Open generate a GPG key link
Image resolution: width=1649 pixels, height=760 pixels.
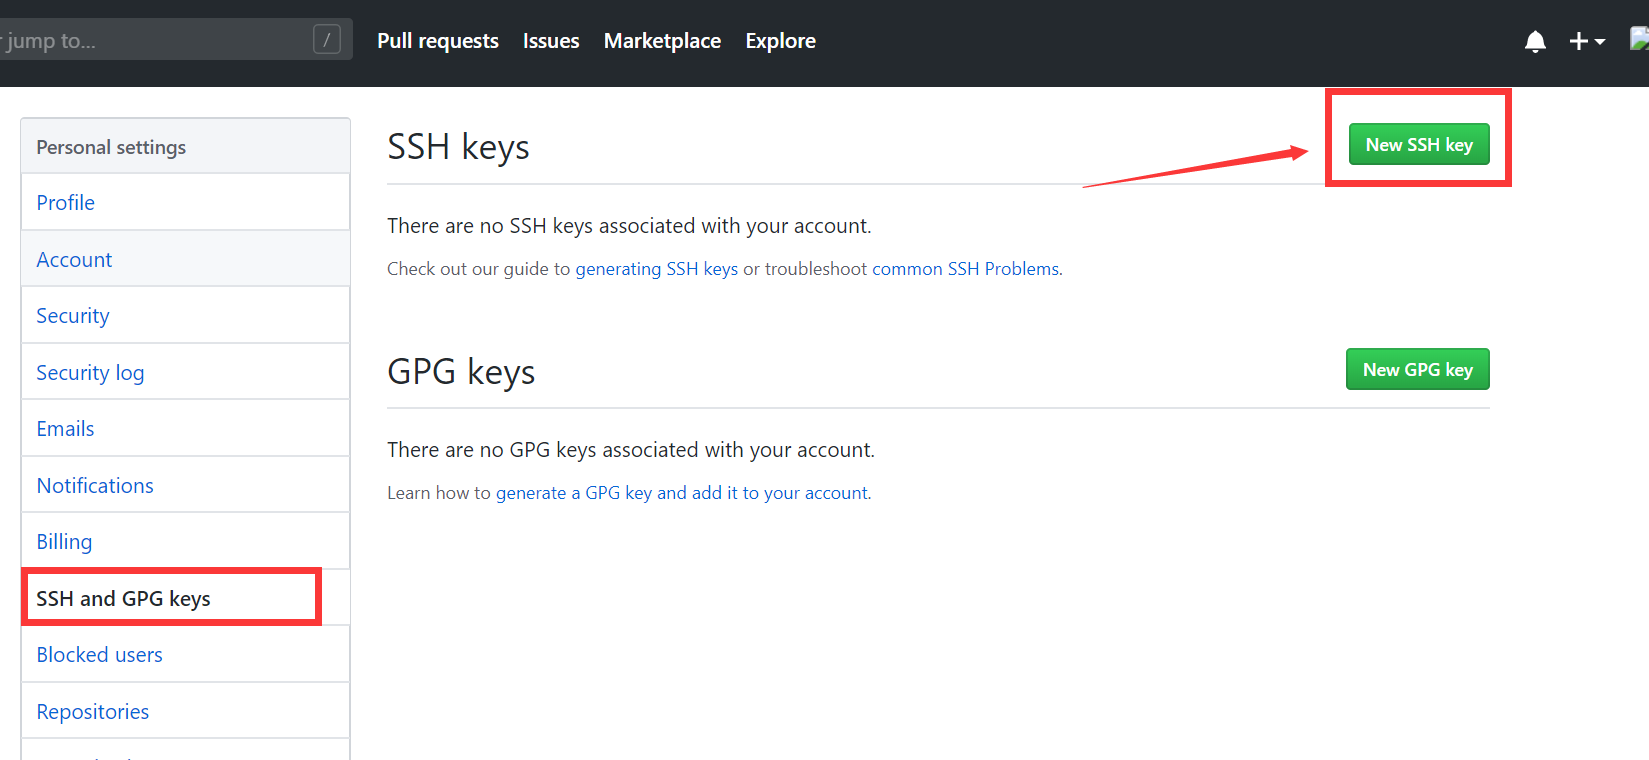click(x=682, y=493)
